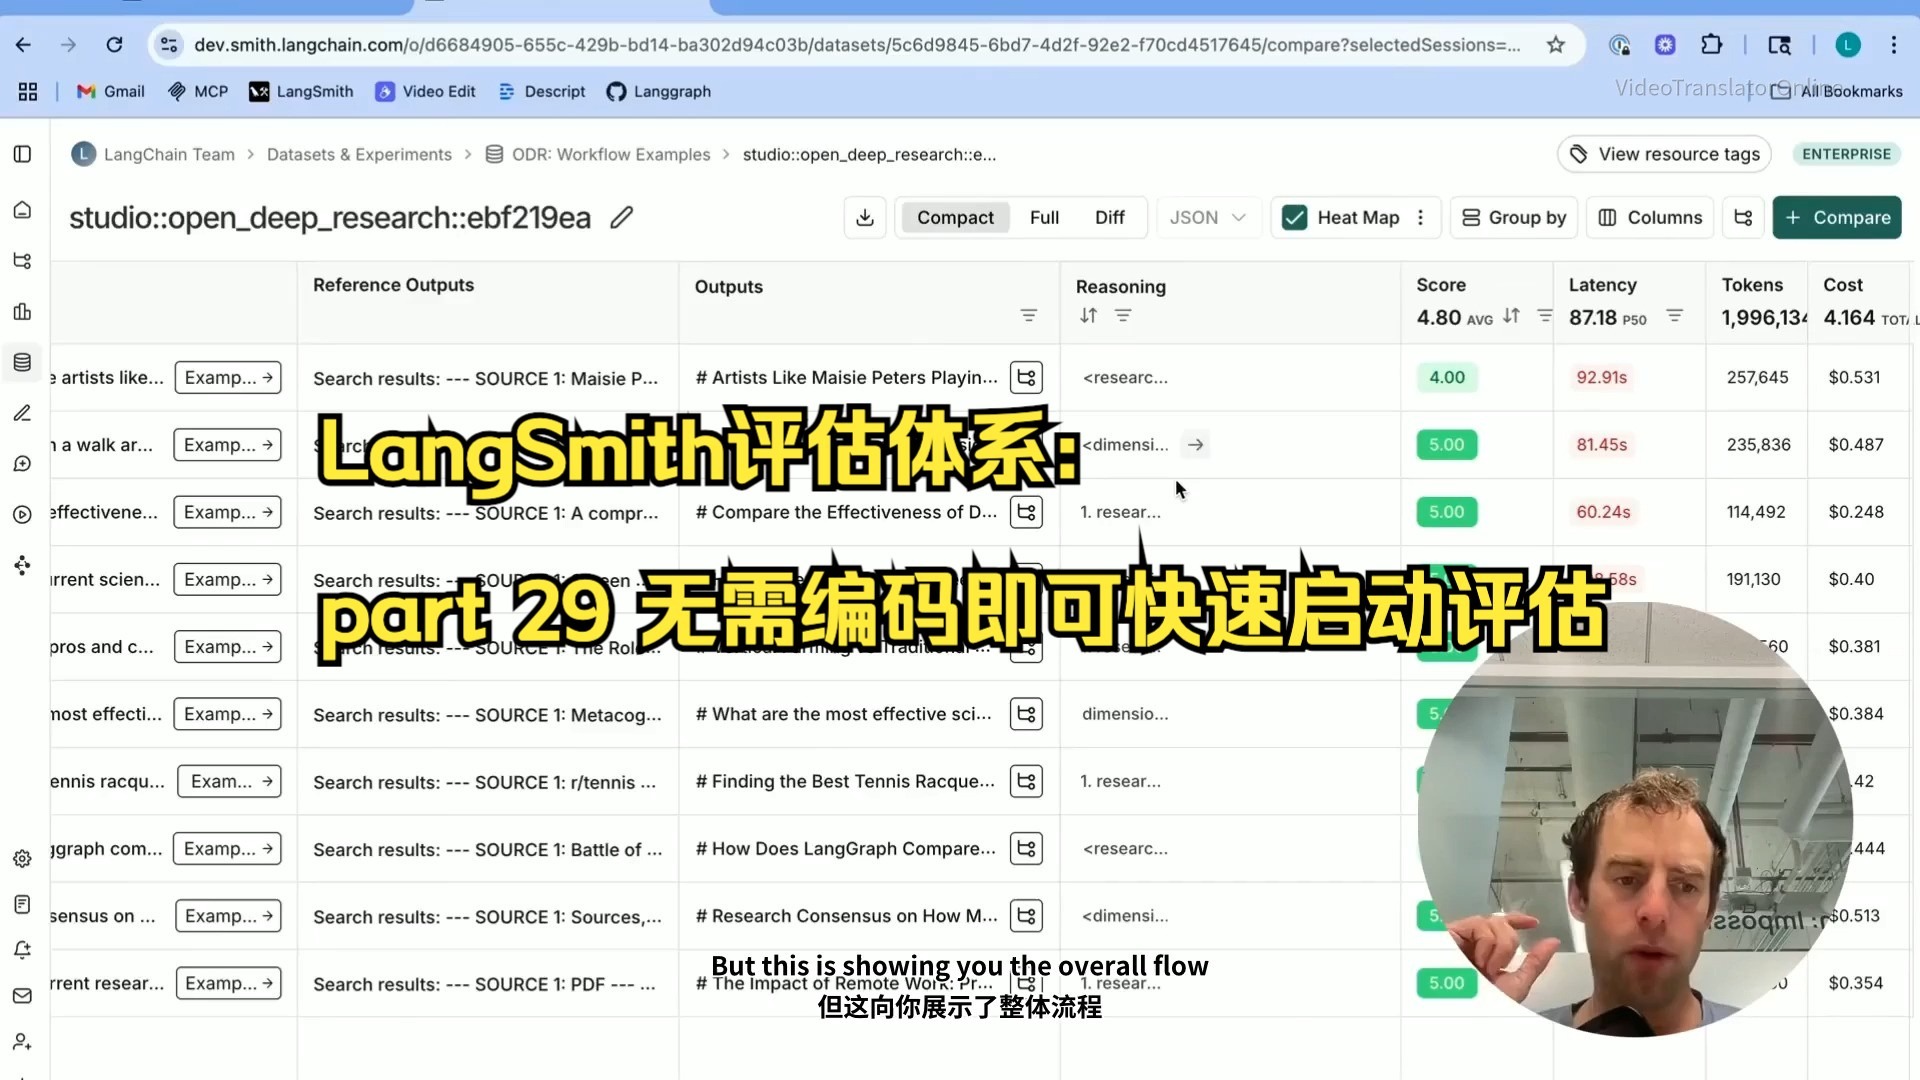
Task: Open All Bookmarks folder
Action: point(1838,91)
